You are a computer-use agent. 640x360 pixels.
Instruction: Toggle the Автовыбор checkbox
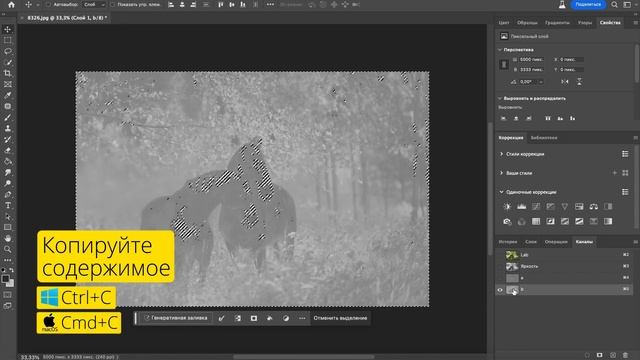(49, 4)
